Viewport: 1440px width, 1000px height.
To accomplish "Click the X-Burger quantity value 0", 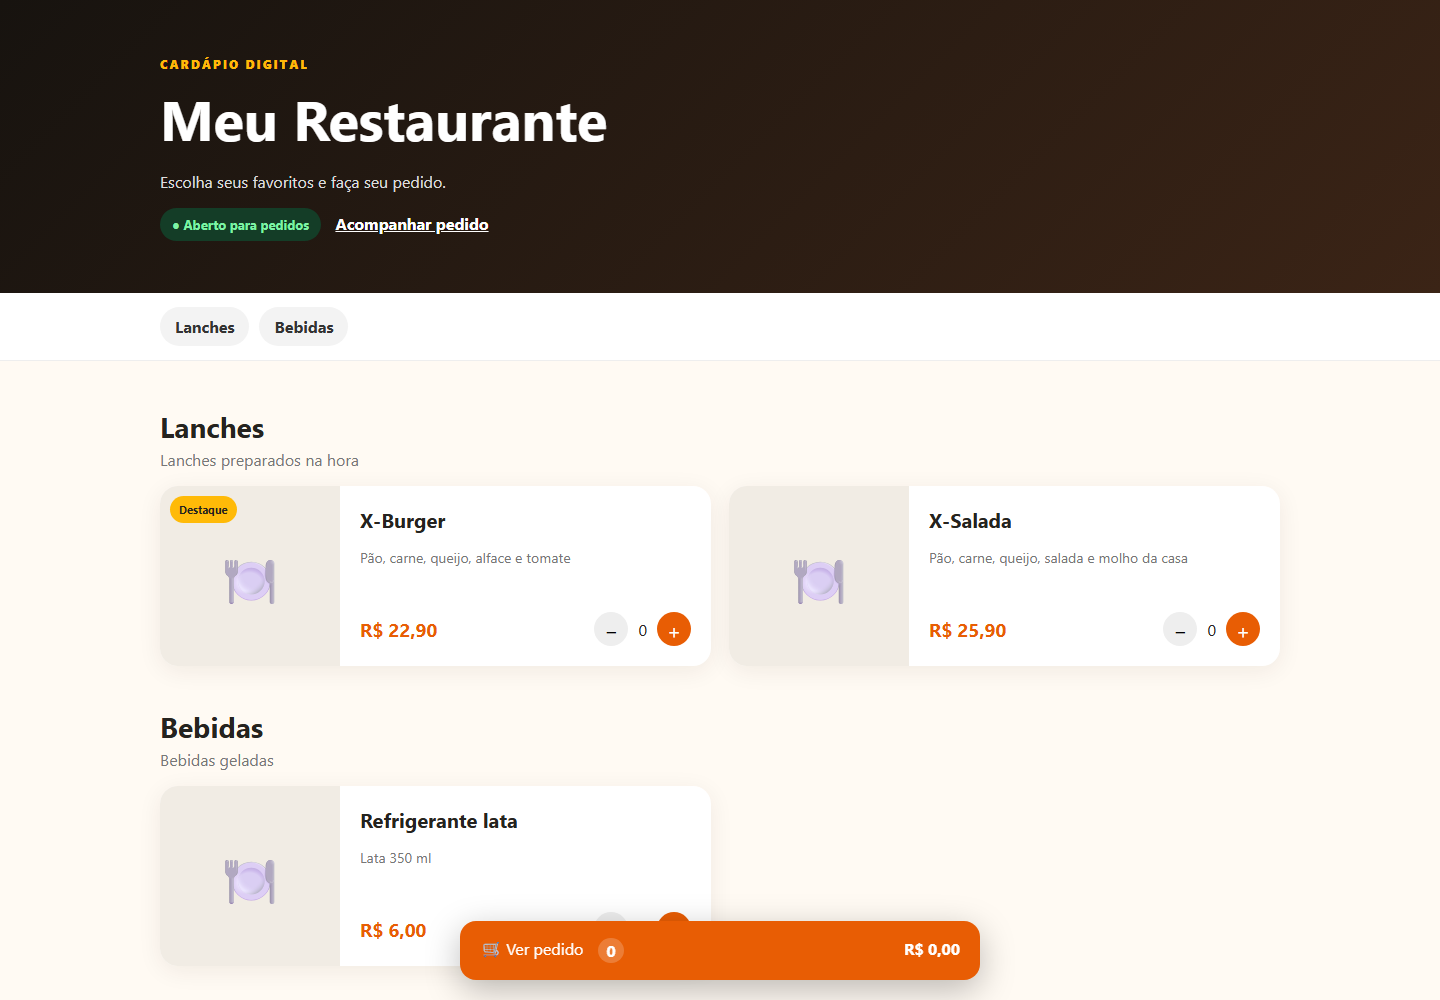I will tap(643, 630).
